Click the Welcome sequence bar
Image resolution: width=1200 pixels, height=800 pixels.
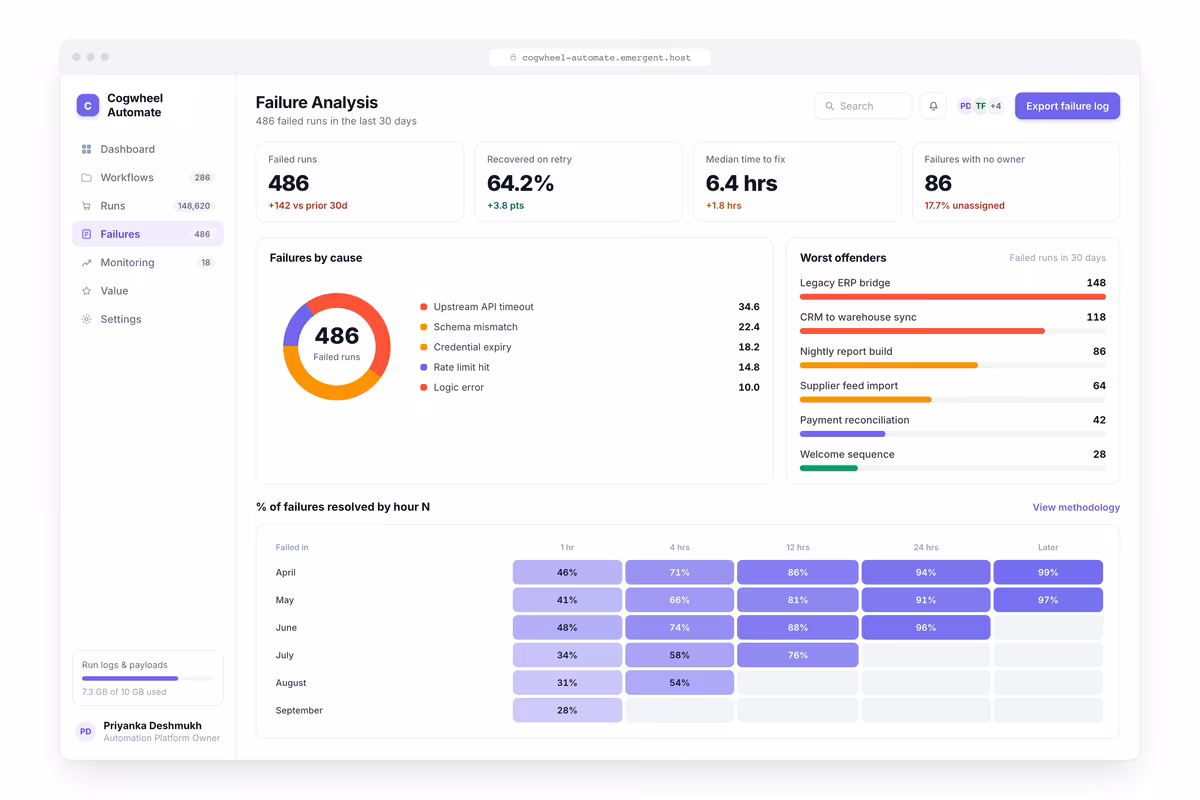pyautogui.click(x=829, y=468)
